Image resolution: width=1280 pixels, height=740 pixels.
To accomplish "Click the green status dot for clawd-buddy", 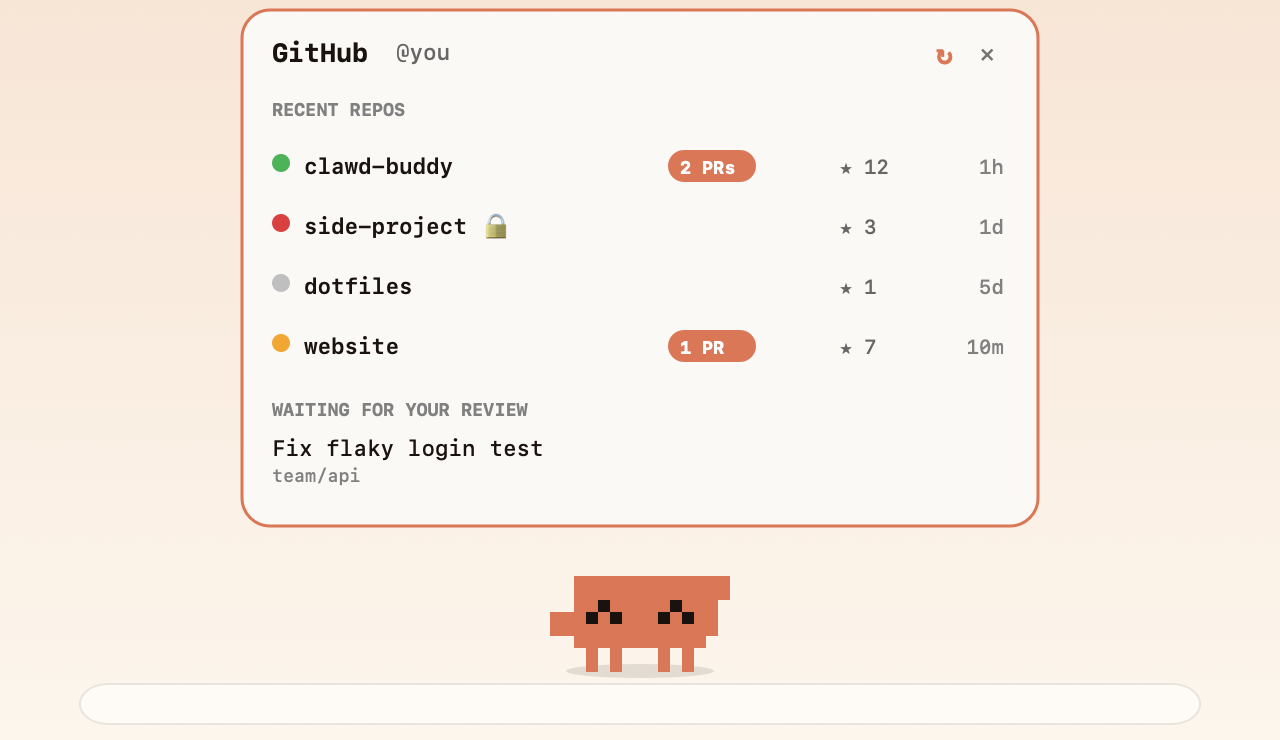I will pos(281,163).
